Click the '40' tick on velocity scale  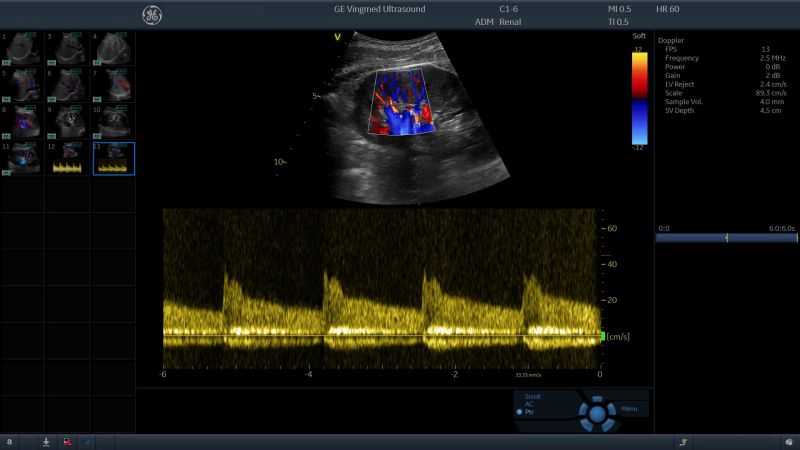coord(612,264)
